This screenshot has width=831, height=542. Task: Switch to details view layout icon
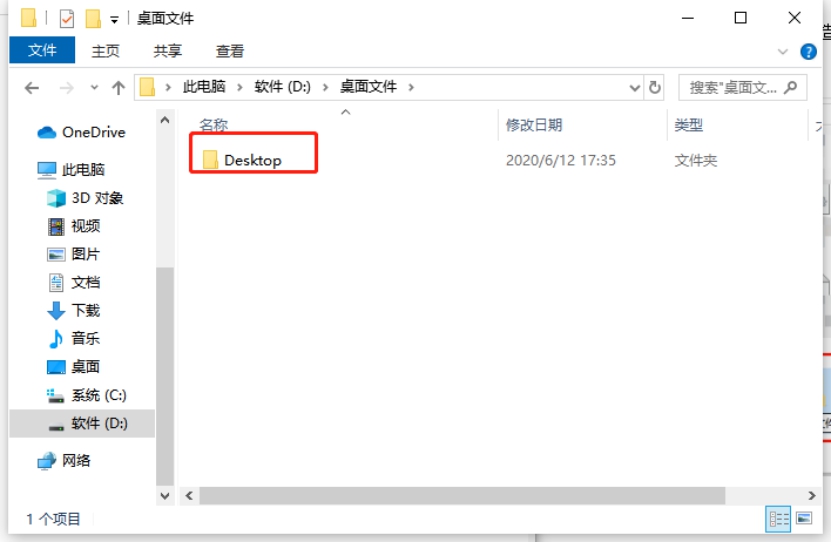point(778,519)
